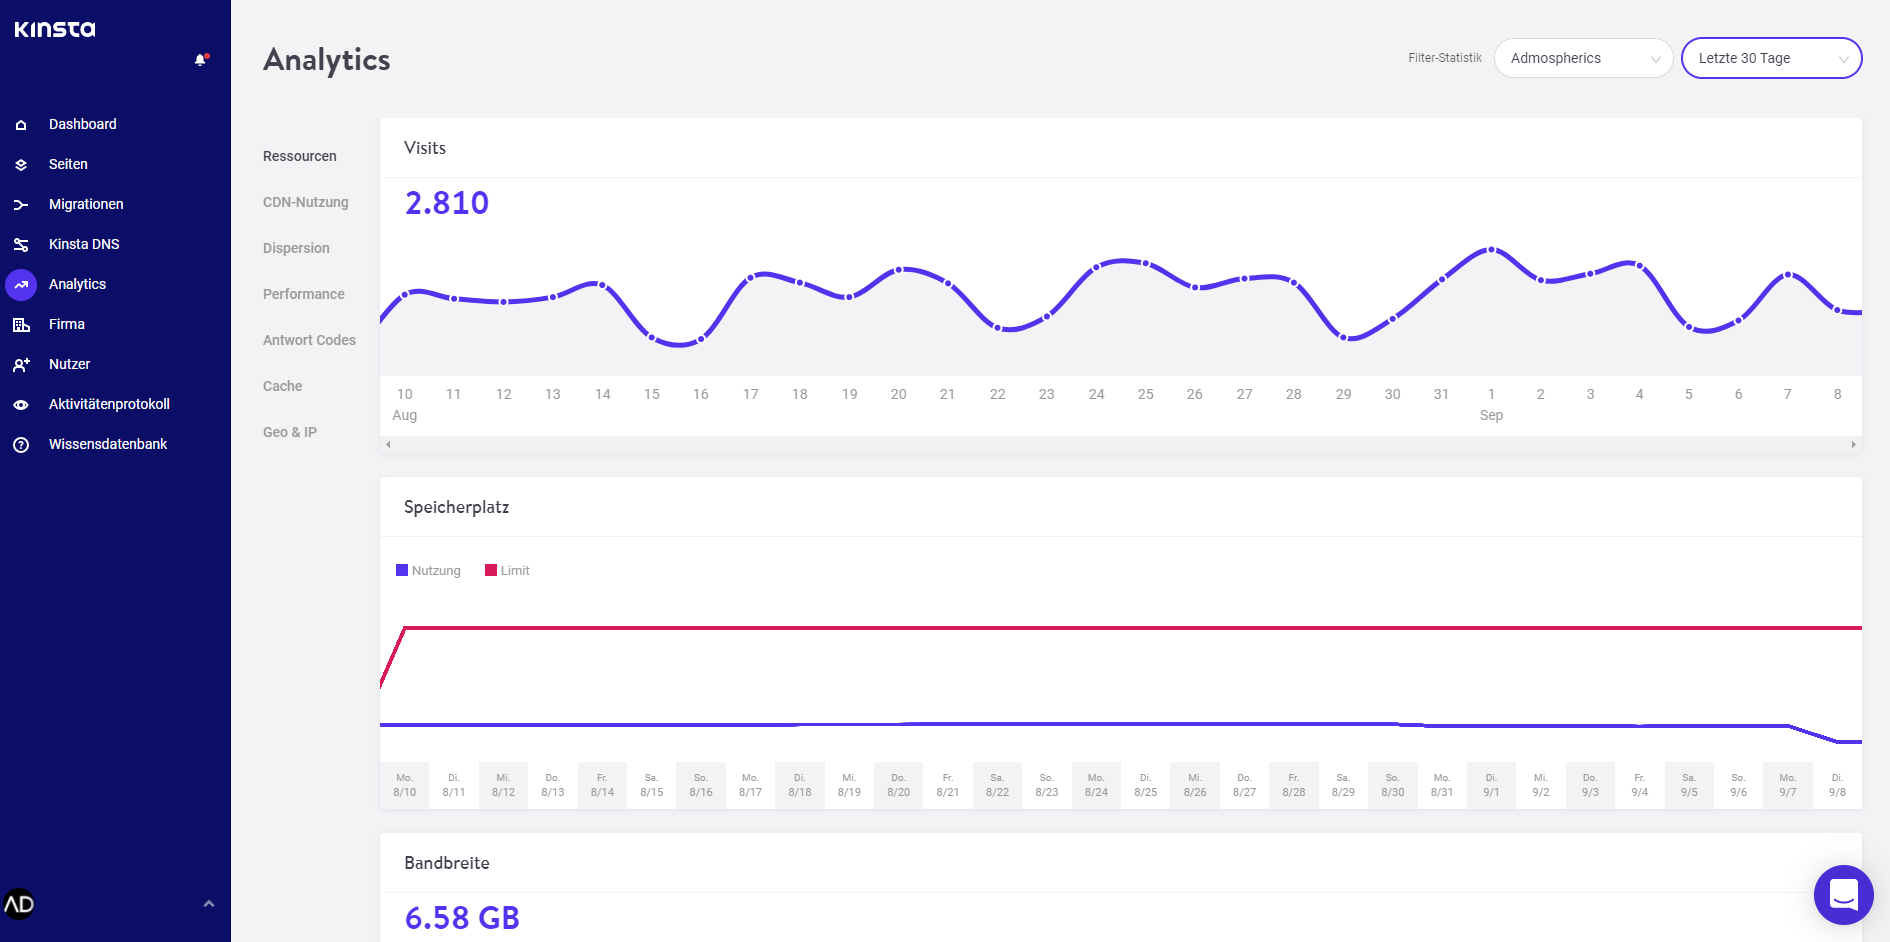Image resolution: width=1890 pixels, height=942 pixels.
Task: Expand the user menu chevron at bottom
Action: (209, 904)
